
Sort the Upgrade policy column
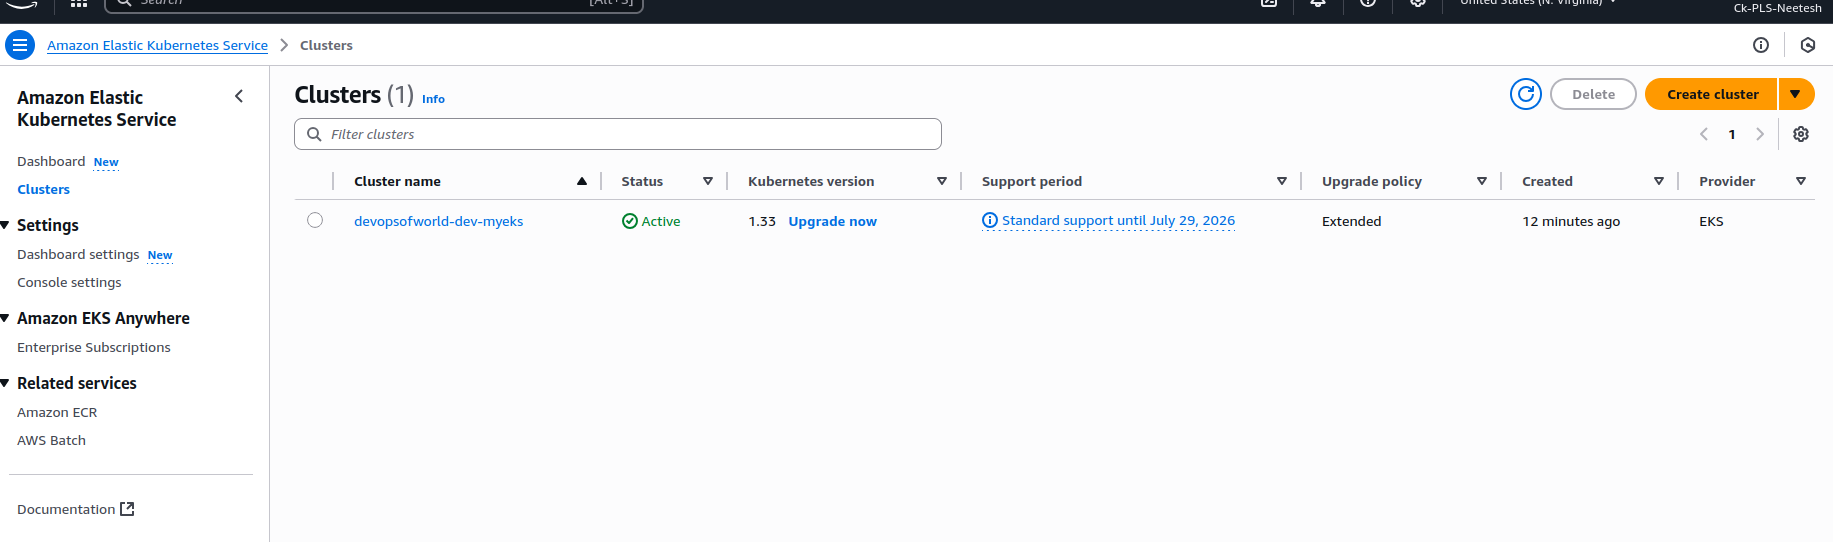(x=1482, y=181)
